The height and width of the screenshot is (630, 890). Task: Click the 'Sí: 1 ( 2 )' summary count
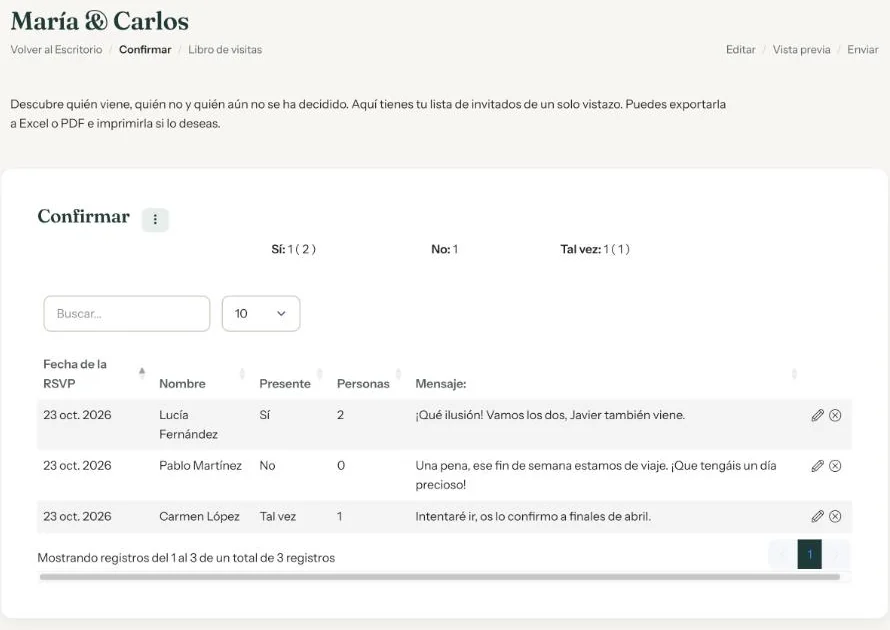coord(293,249)
